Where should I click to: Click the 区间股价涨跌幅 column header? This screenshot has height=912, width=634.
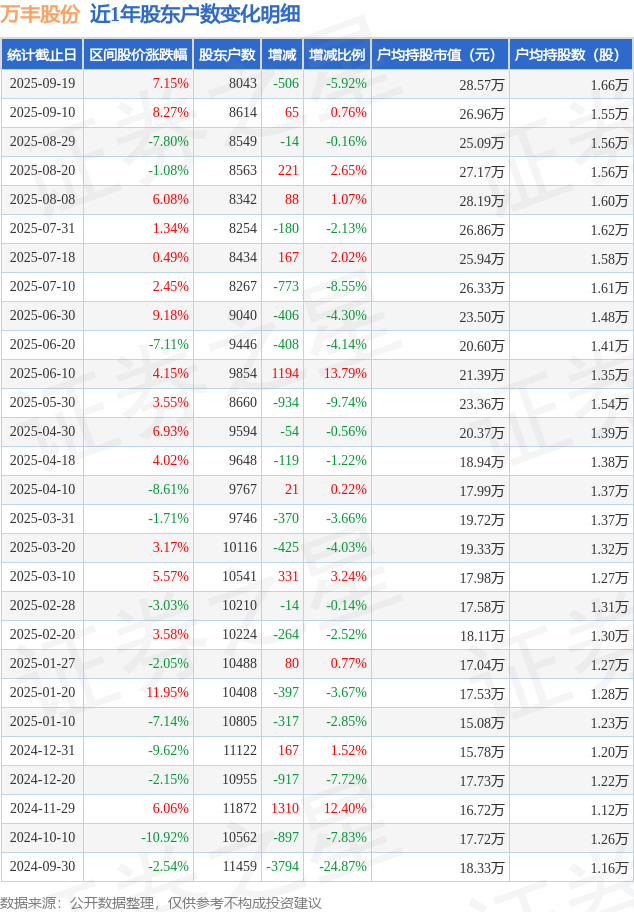pyautogui.click(x=137, y=55)
